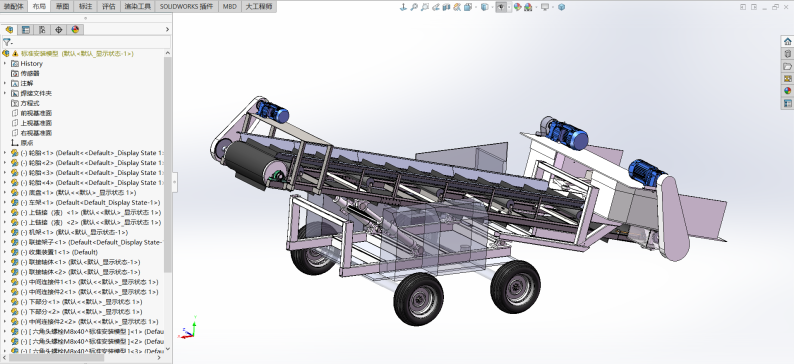Click the blue 3D cube icon at toolbar end
794x364 pixels.
(561, 7)
